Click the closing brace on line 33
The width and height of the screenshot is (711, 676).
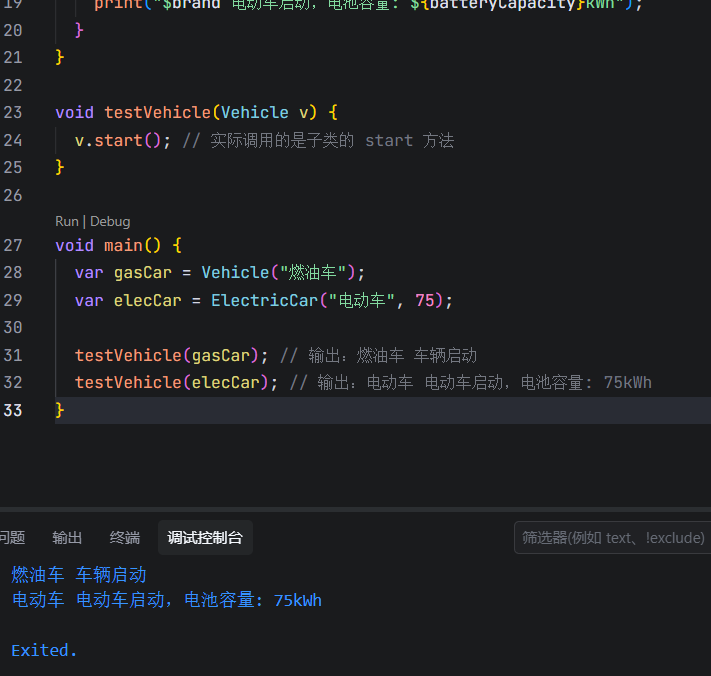click(x=60, y=411)
